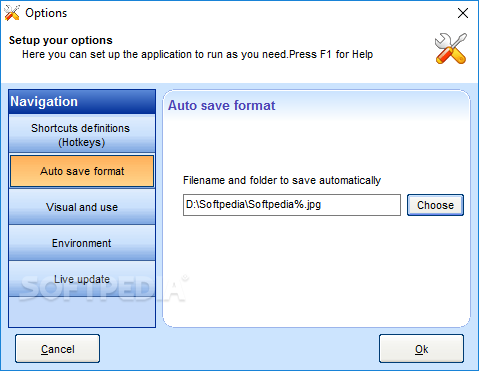Click the Navigation panel header
This screenshot has height=371, width=479.
tap(82, 102)
